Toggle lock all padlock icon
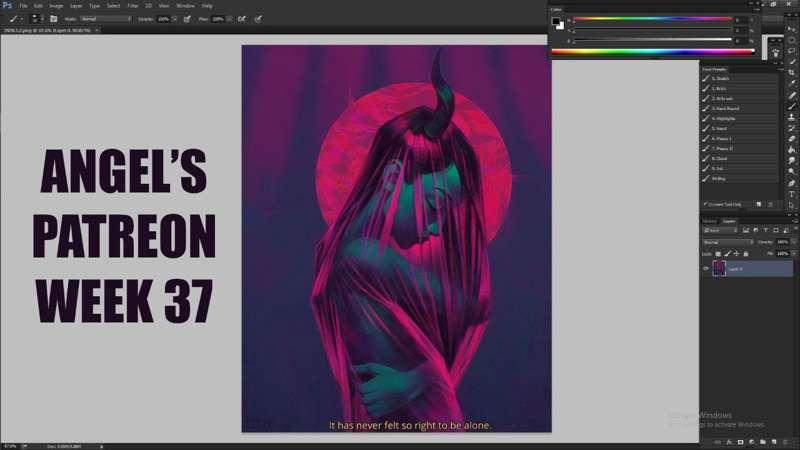 tap(745, 254)
